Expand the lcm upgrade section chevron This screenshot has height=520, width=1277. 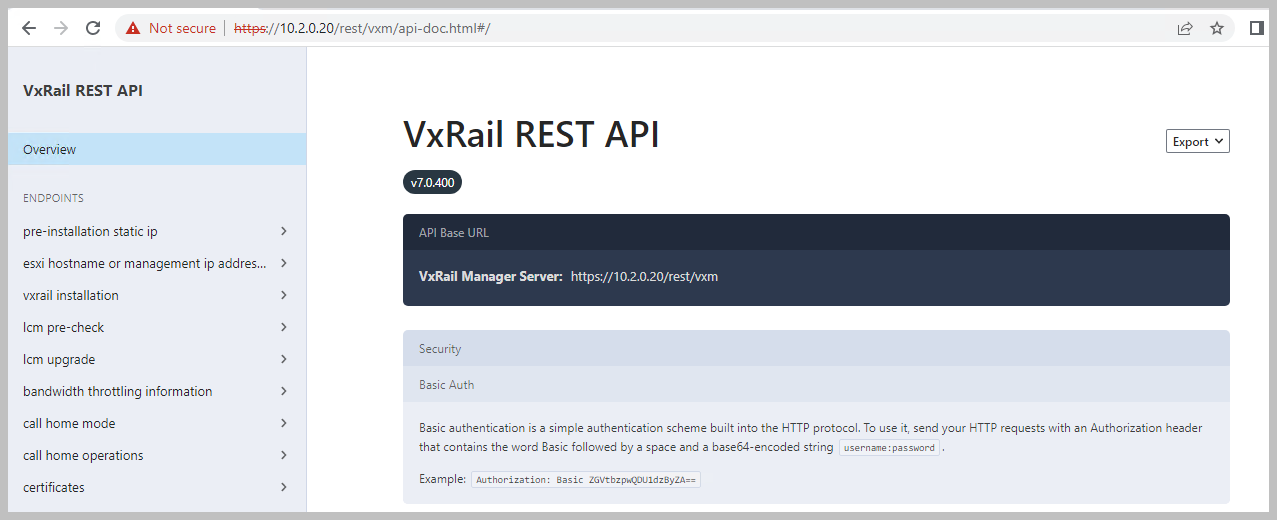click(284, 359)
